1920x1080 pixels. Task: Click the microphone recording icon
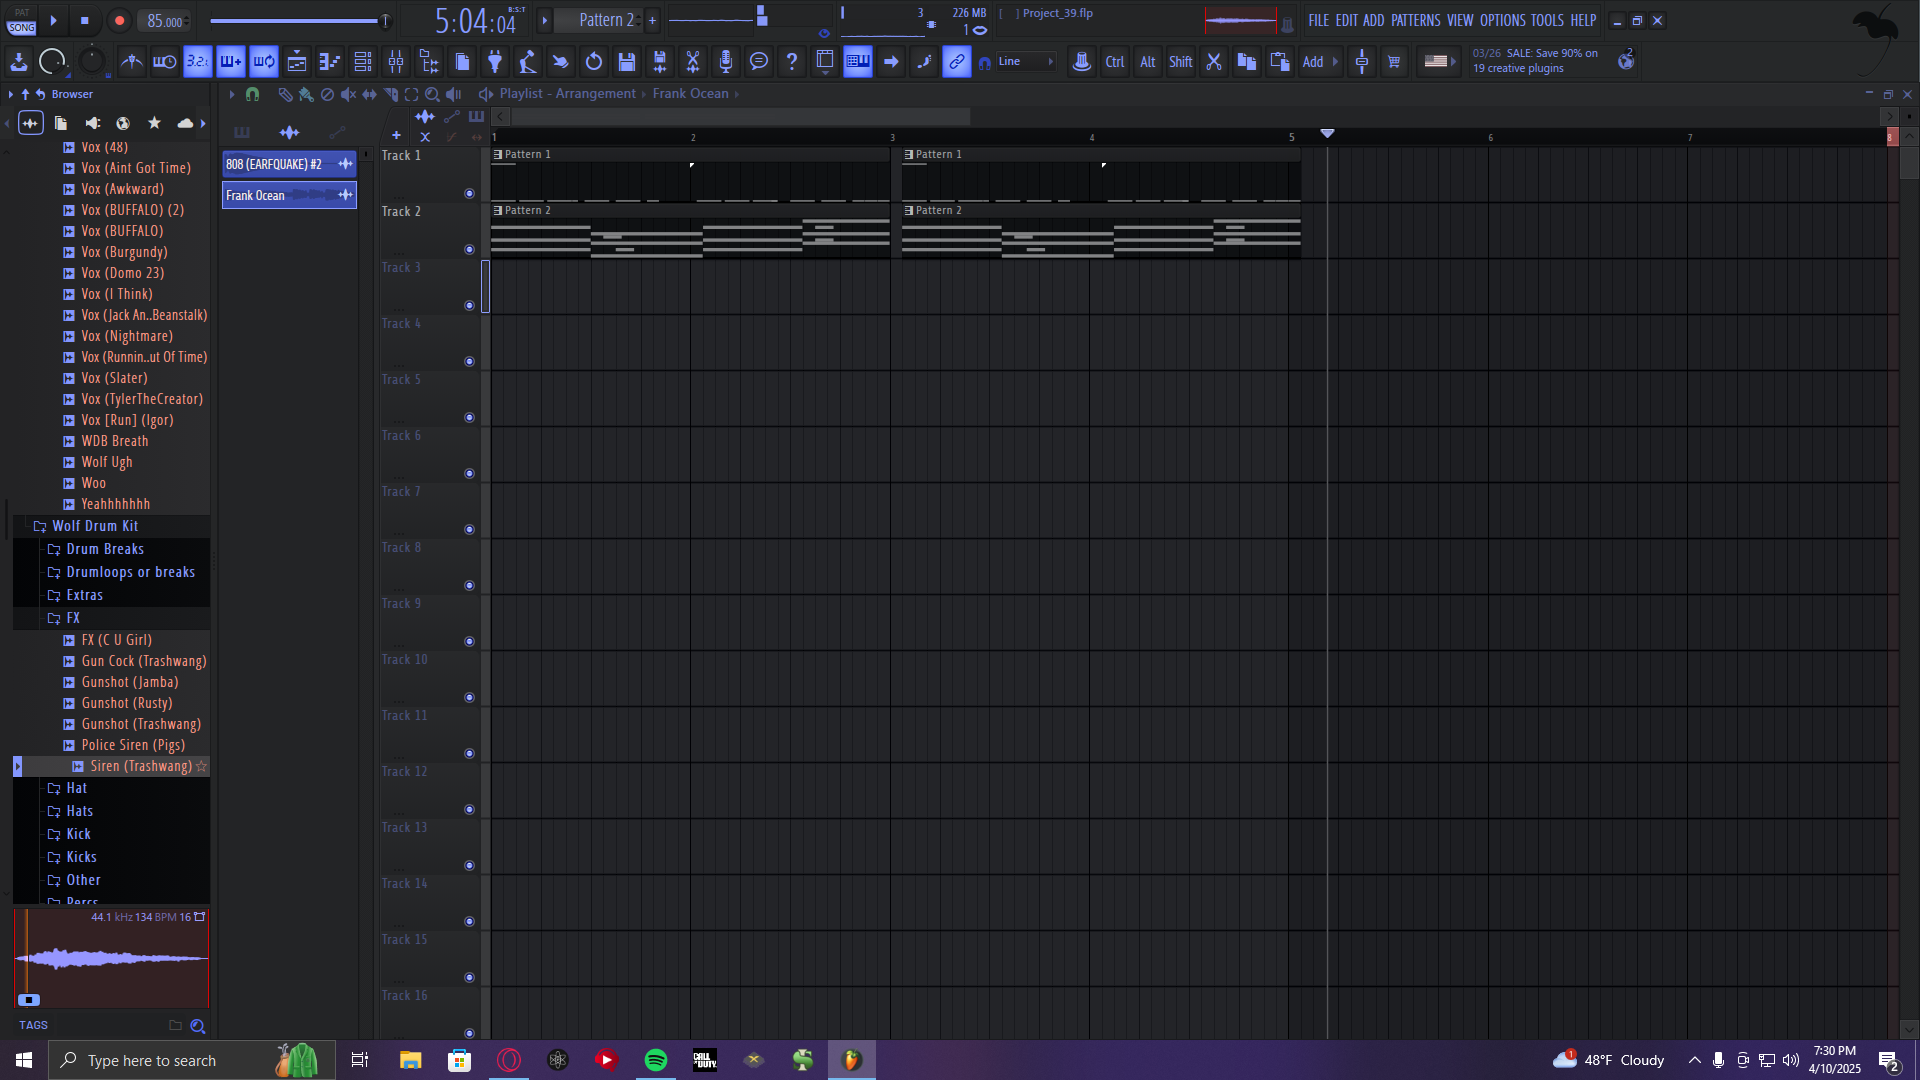coord(726,62)
